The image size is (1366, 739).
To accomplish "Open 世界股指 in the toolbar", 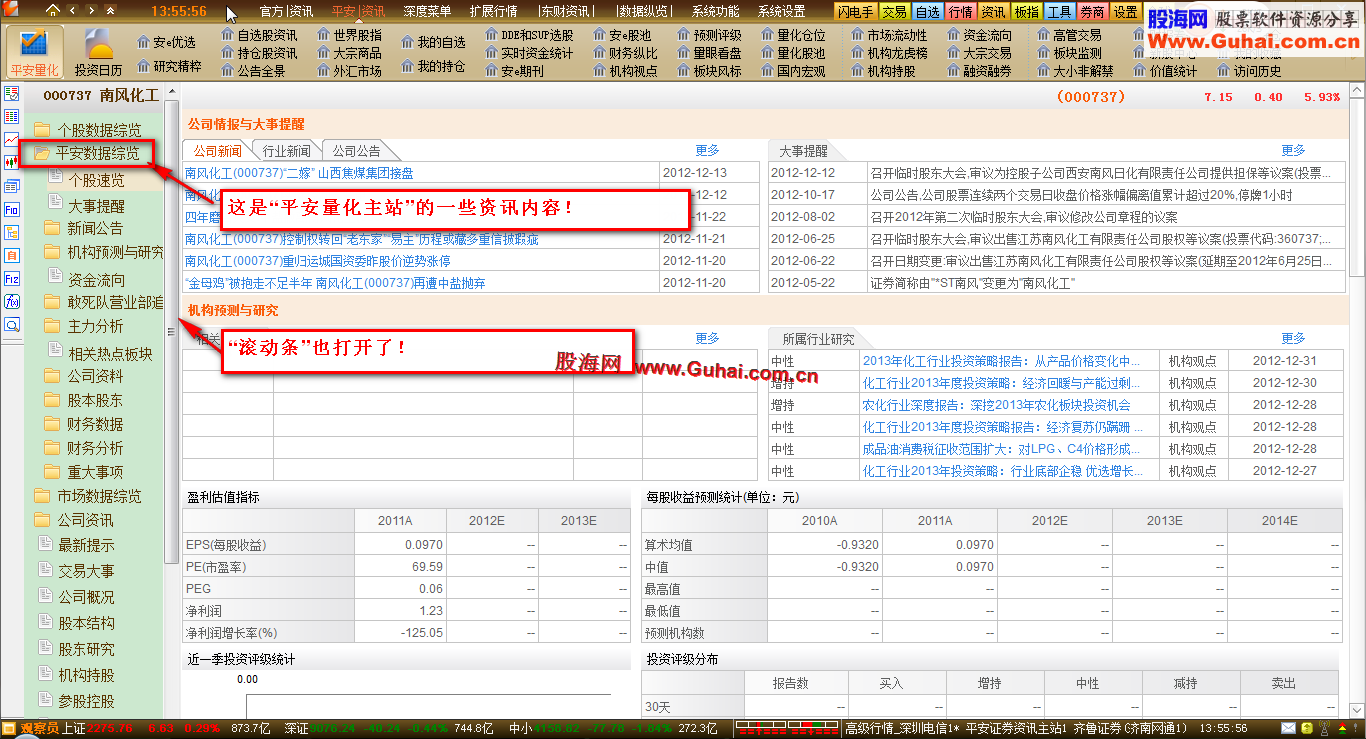I will (x=349, y=35).
